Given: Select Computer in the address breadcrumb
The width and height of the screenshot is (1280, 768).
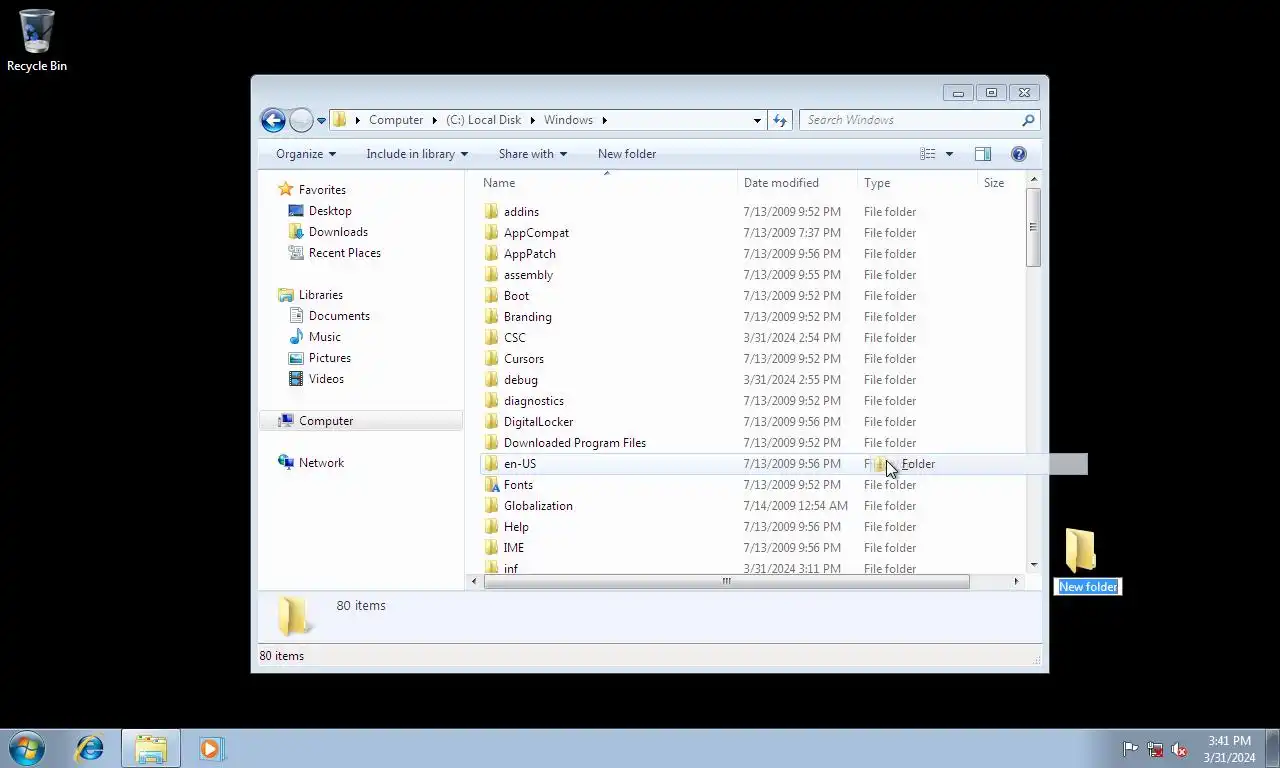Looking at the screenshot, I should click(x=396, y=120).
